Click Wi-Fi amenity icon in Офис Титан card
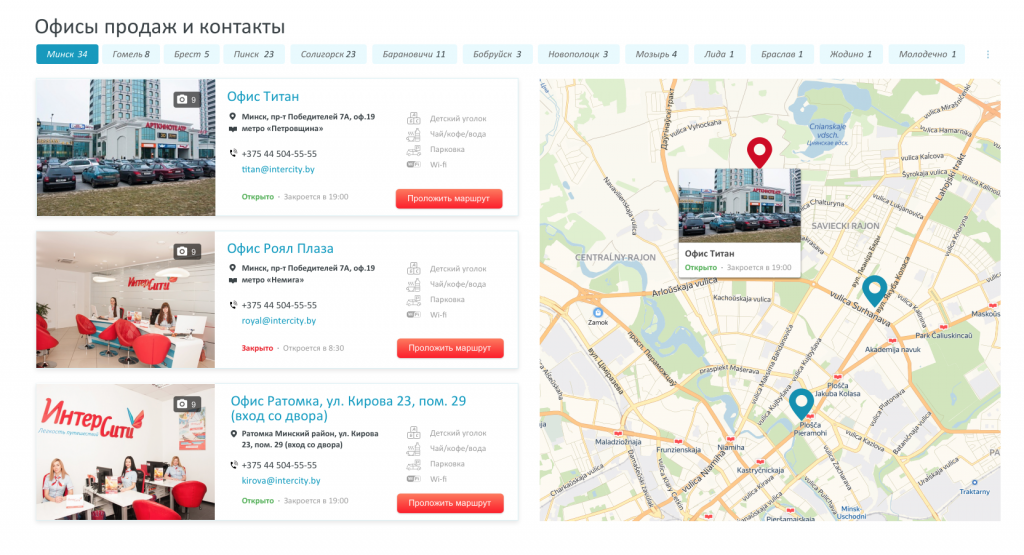Image resolution: width=1024 pixels, height=555 pixels. pyautogui.click(x=414, y=164)
